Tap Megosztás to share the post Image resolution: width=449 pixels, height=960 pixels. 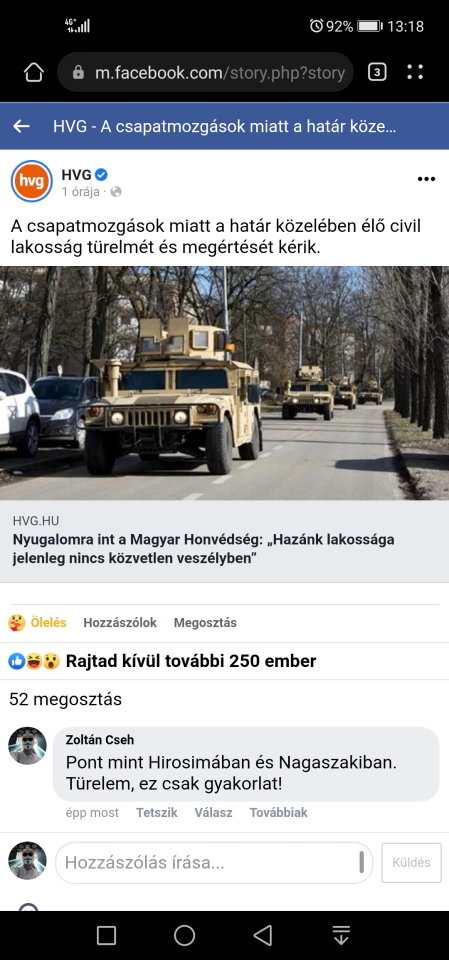205,623
